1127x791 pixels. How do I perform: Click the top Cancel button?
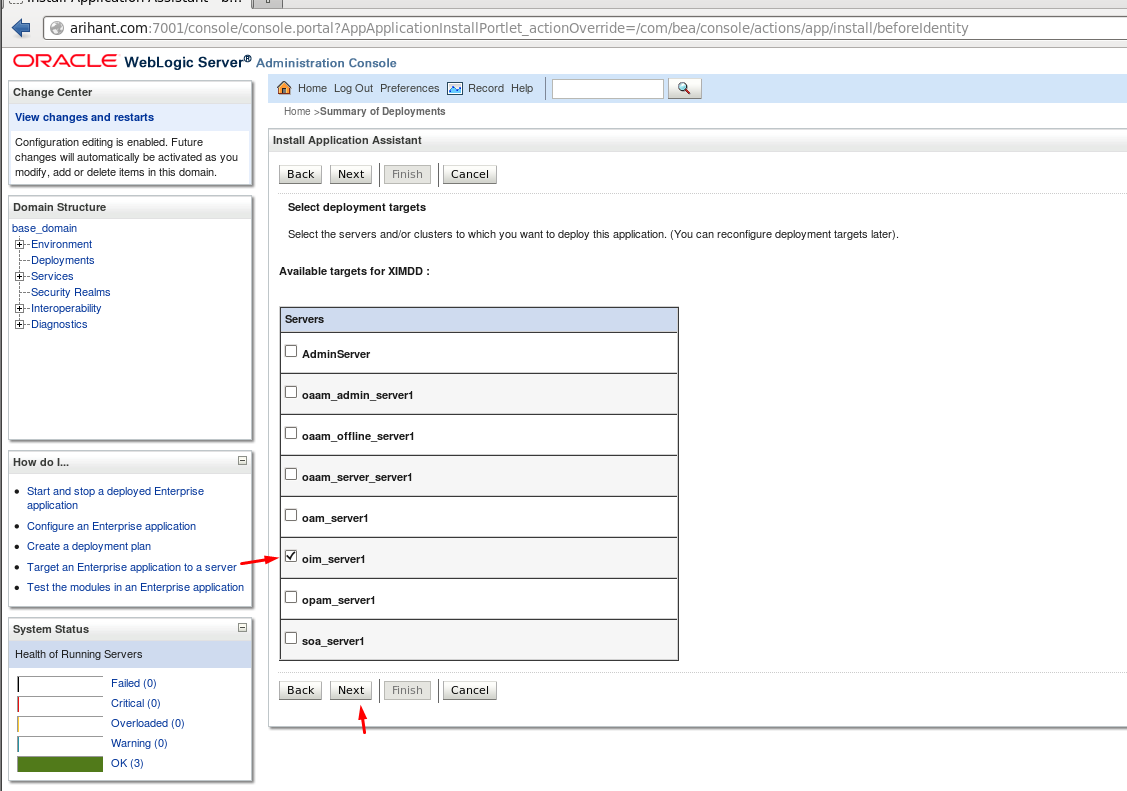469,175
